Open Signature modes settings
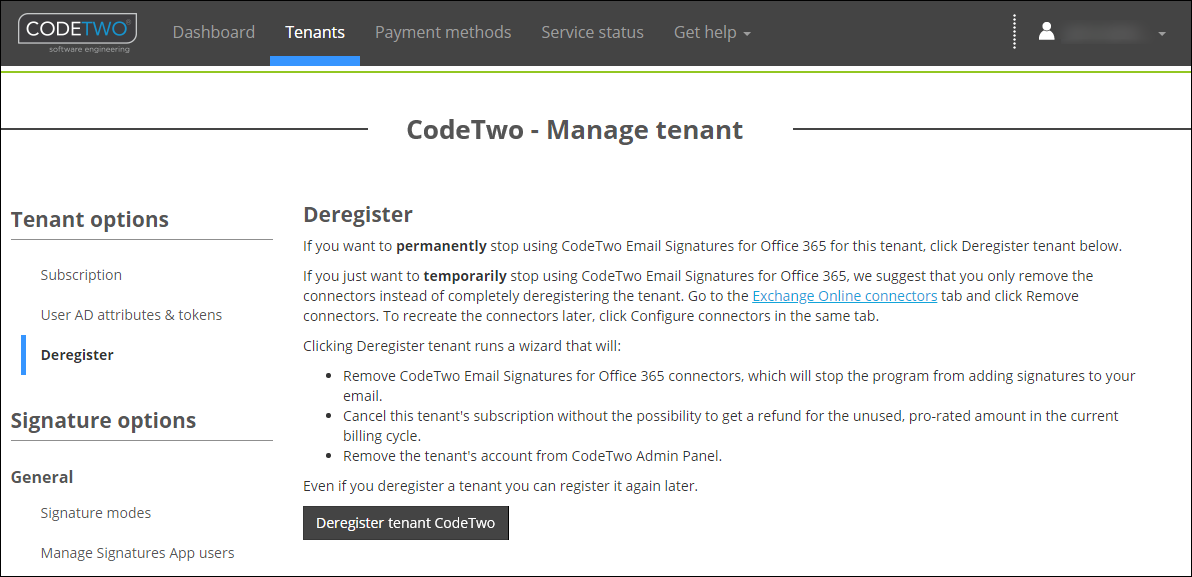 coord(96,513)
